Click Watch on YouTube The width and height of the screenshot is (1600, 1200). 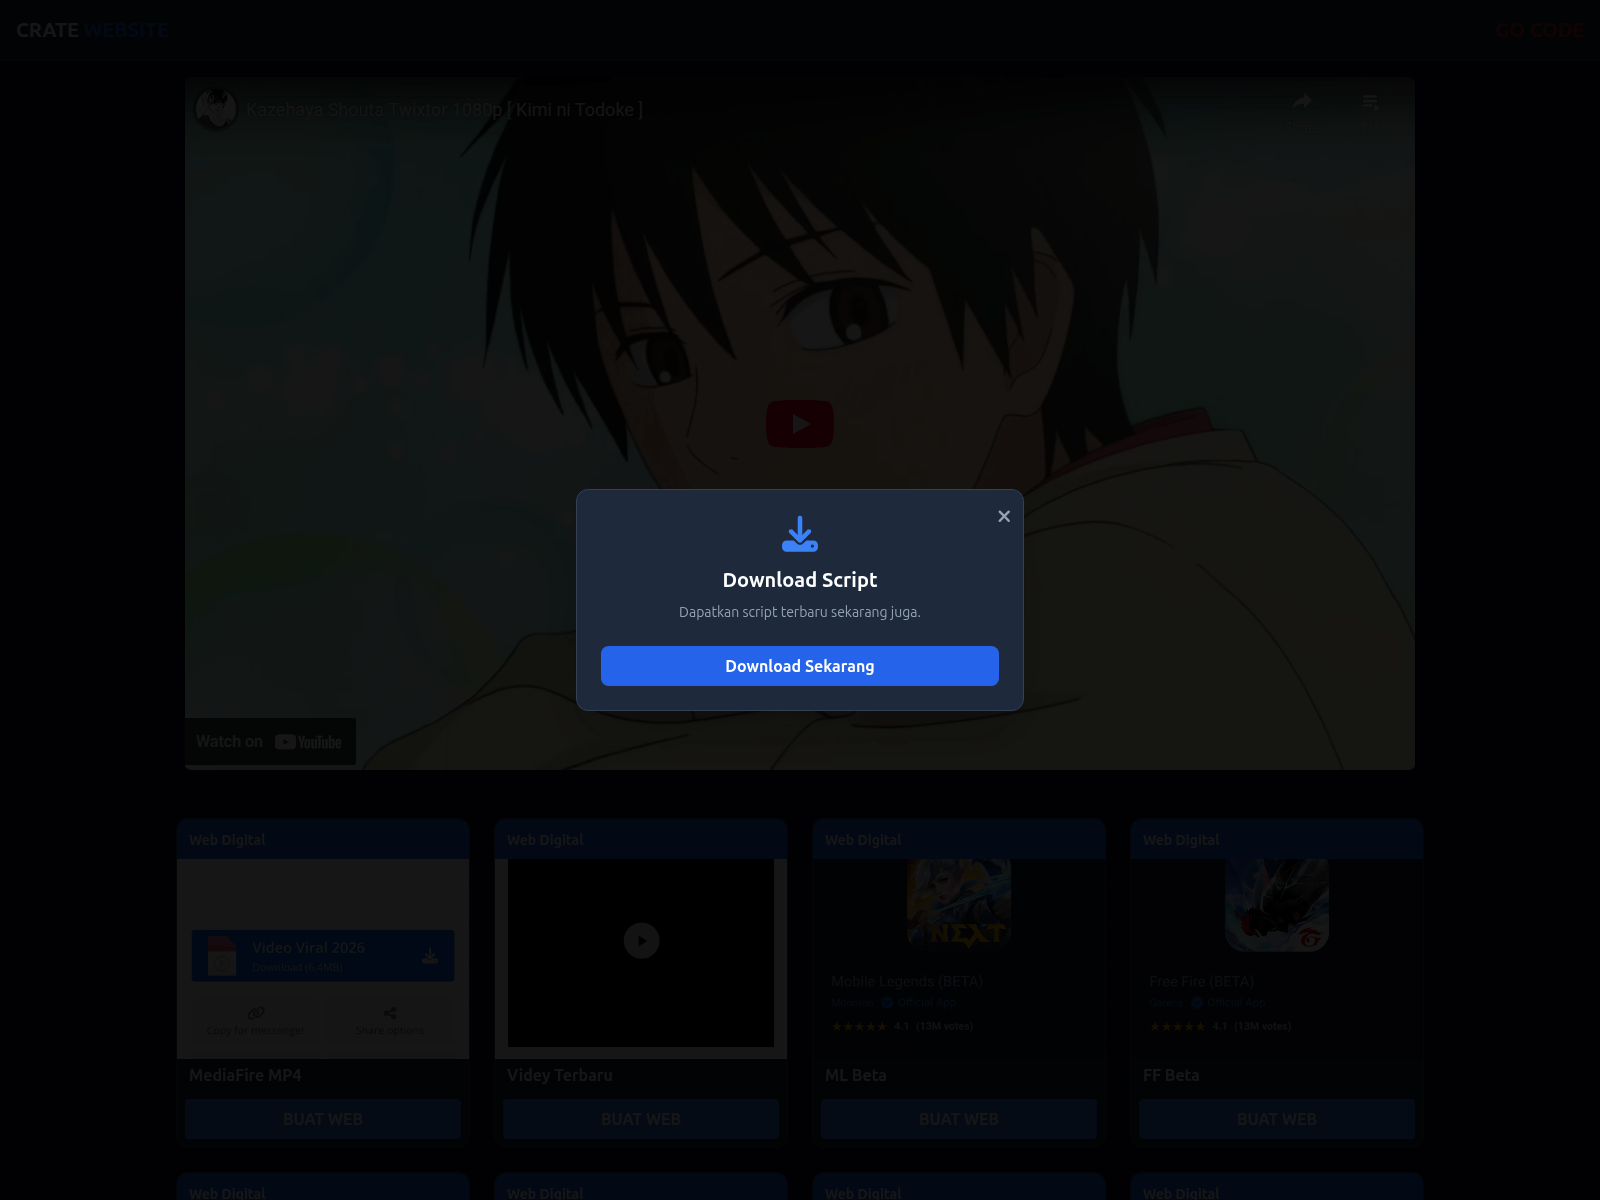point(270,742)
